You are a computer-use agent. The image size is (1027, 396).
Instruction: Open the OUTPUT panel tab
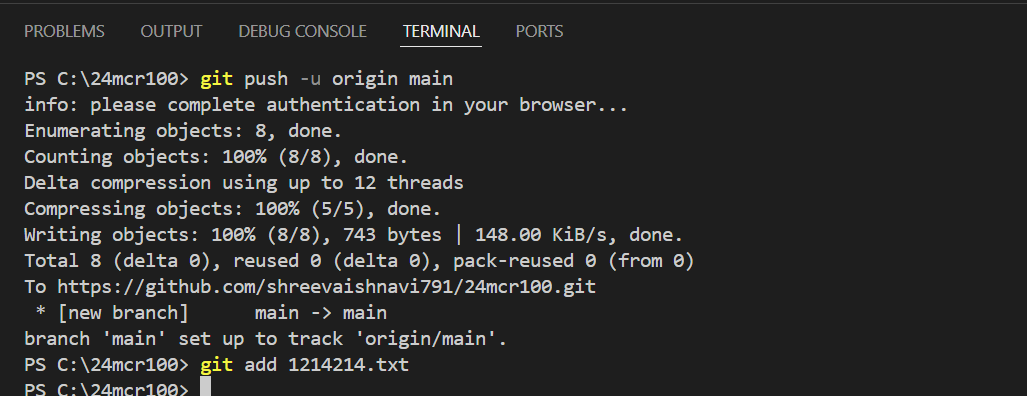[x=171, y=31]
